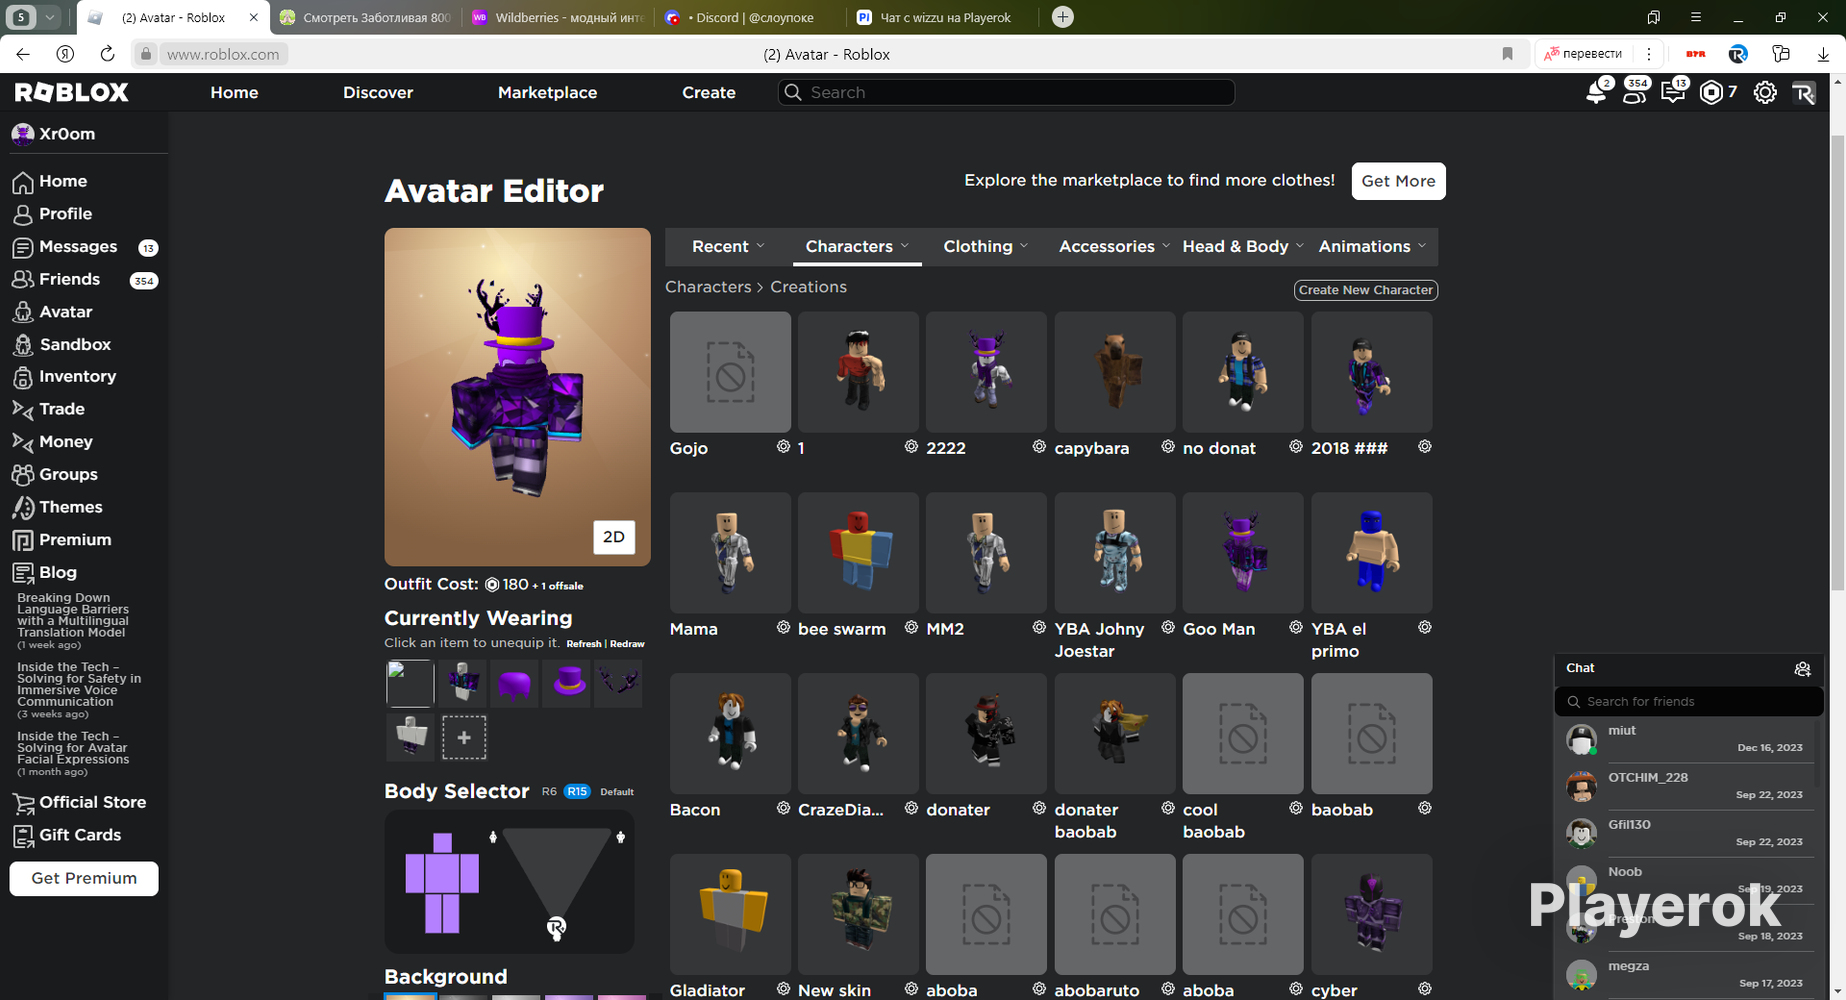Expand the Characters dropdown tab
Screen dimensions: 1846x1000
857,246
